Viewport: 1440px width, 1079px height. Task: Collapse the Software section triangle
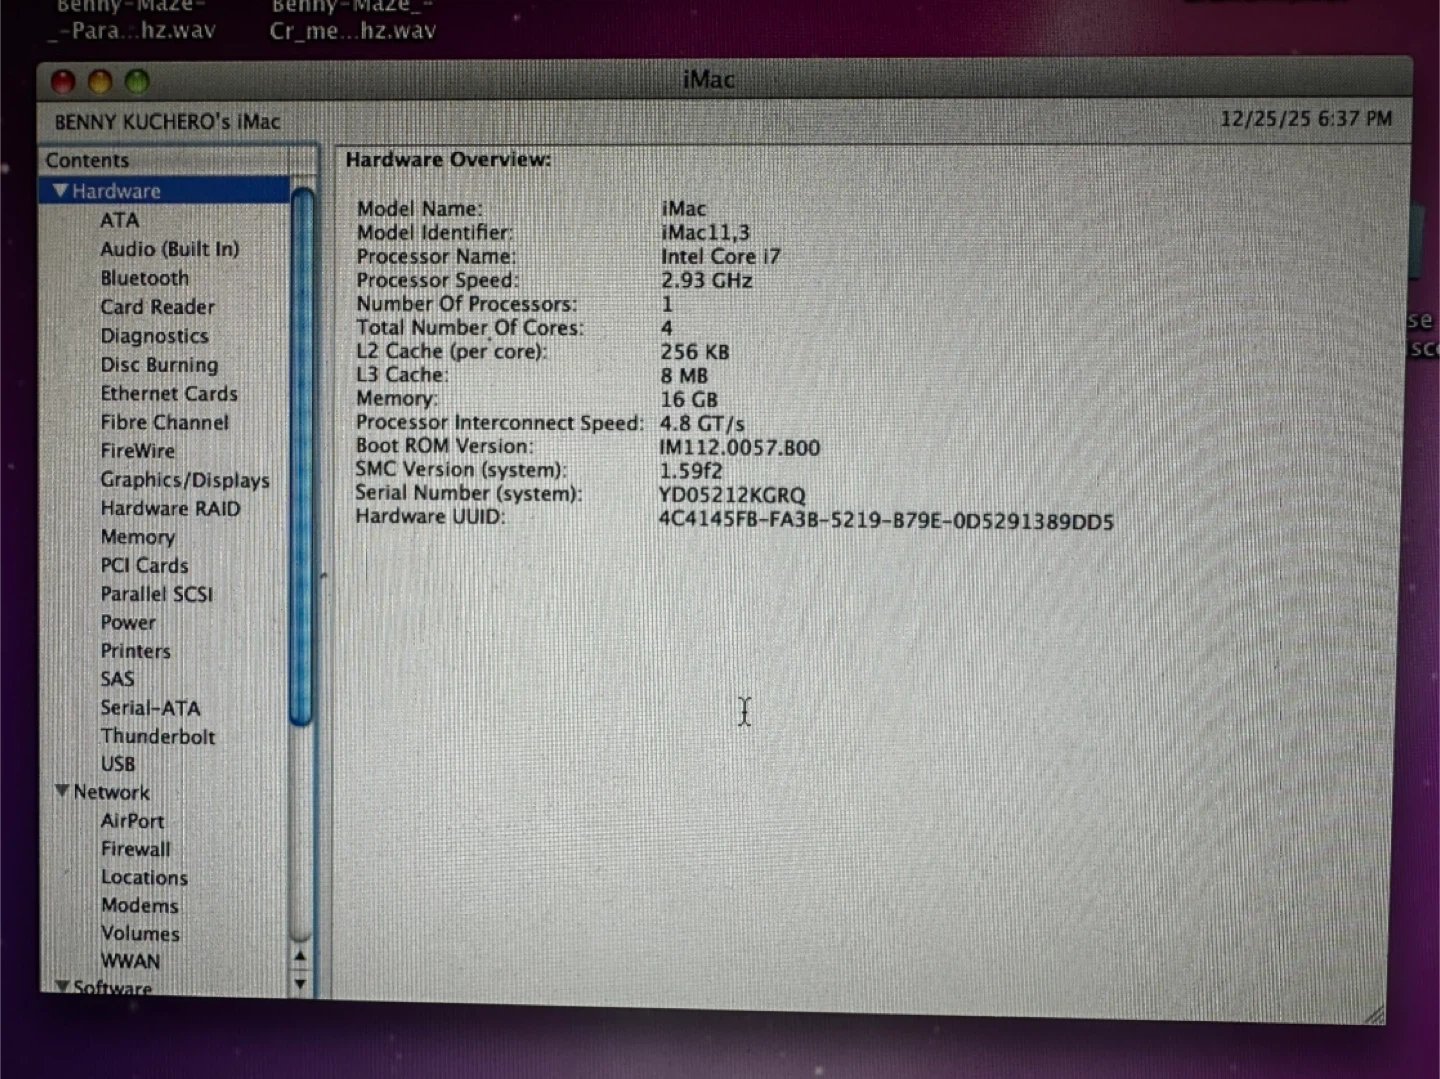coord(62,986)
